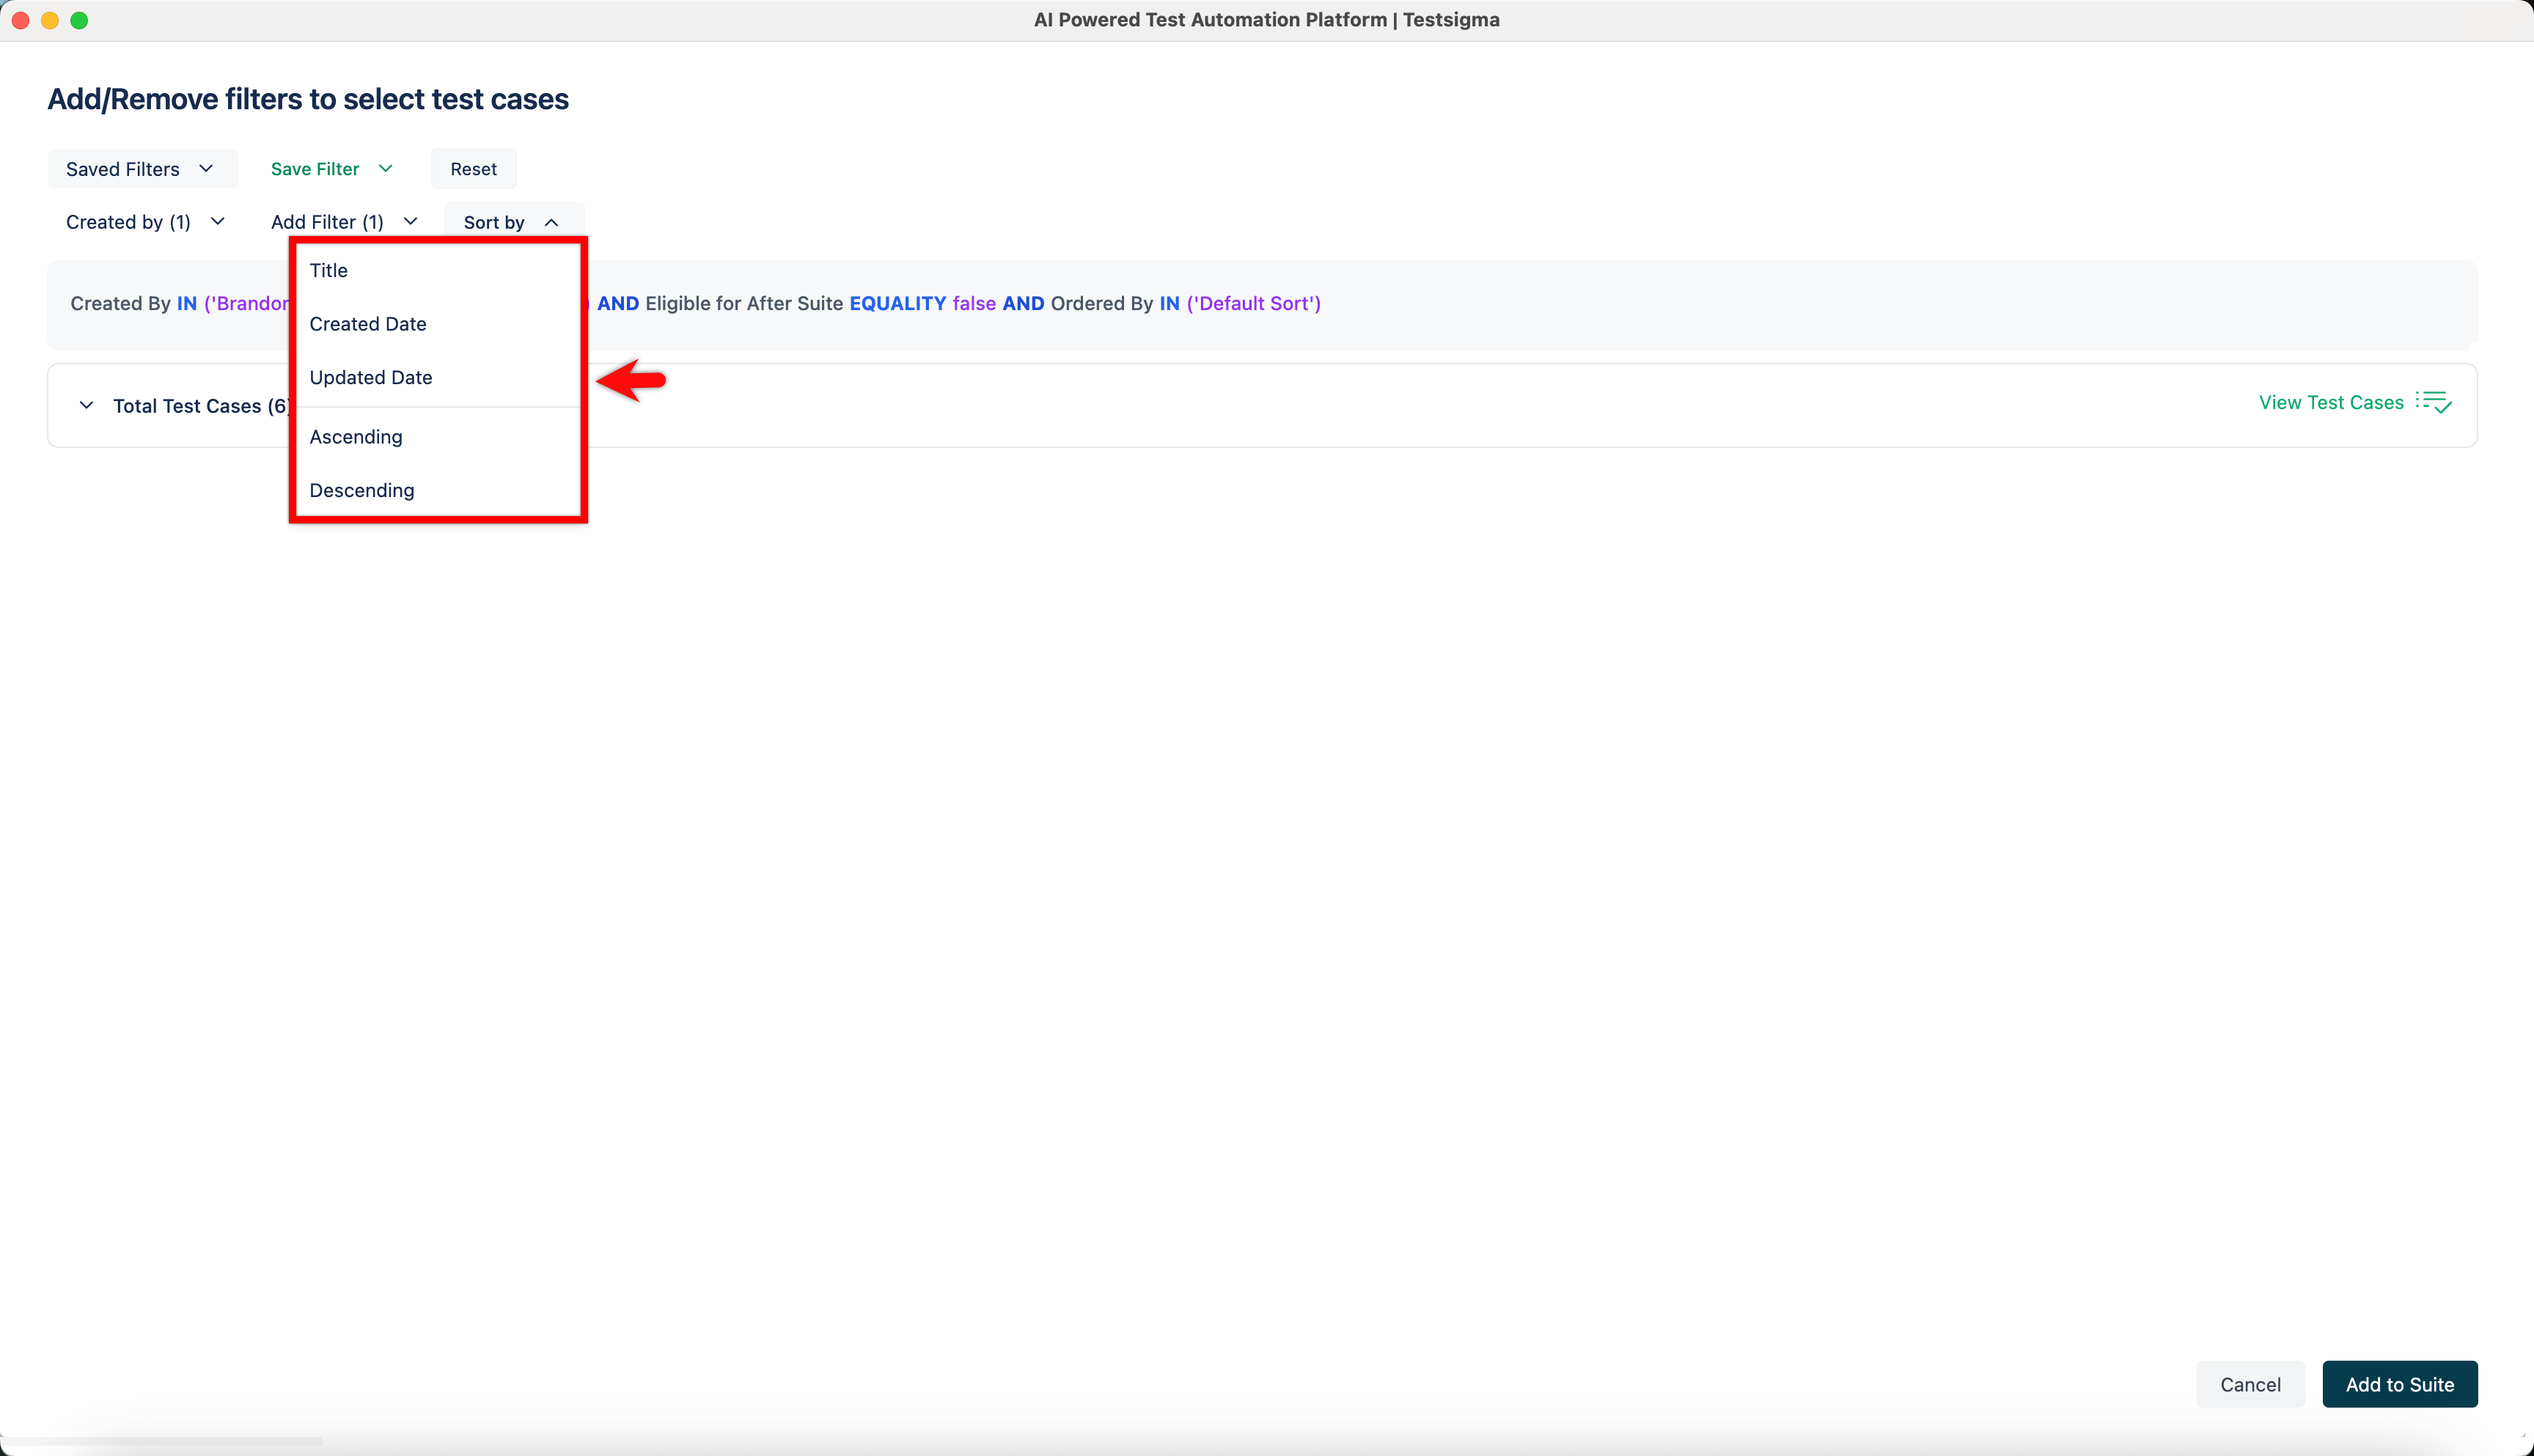Click the green full-screen traffic light button
This screenshot has width=2534, height=1456.
click(80, 19)
